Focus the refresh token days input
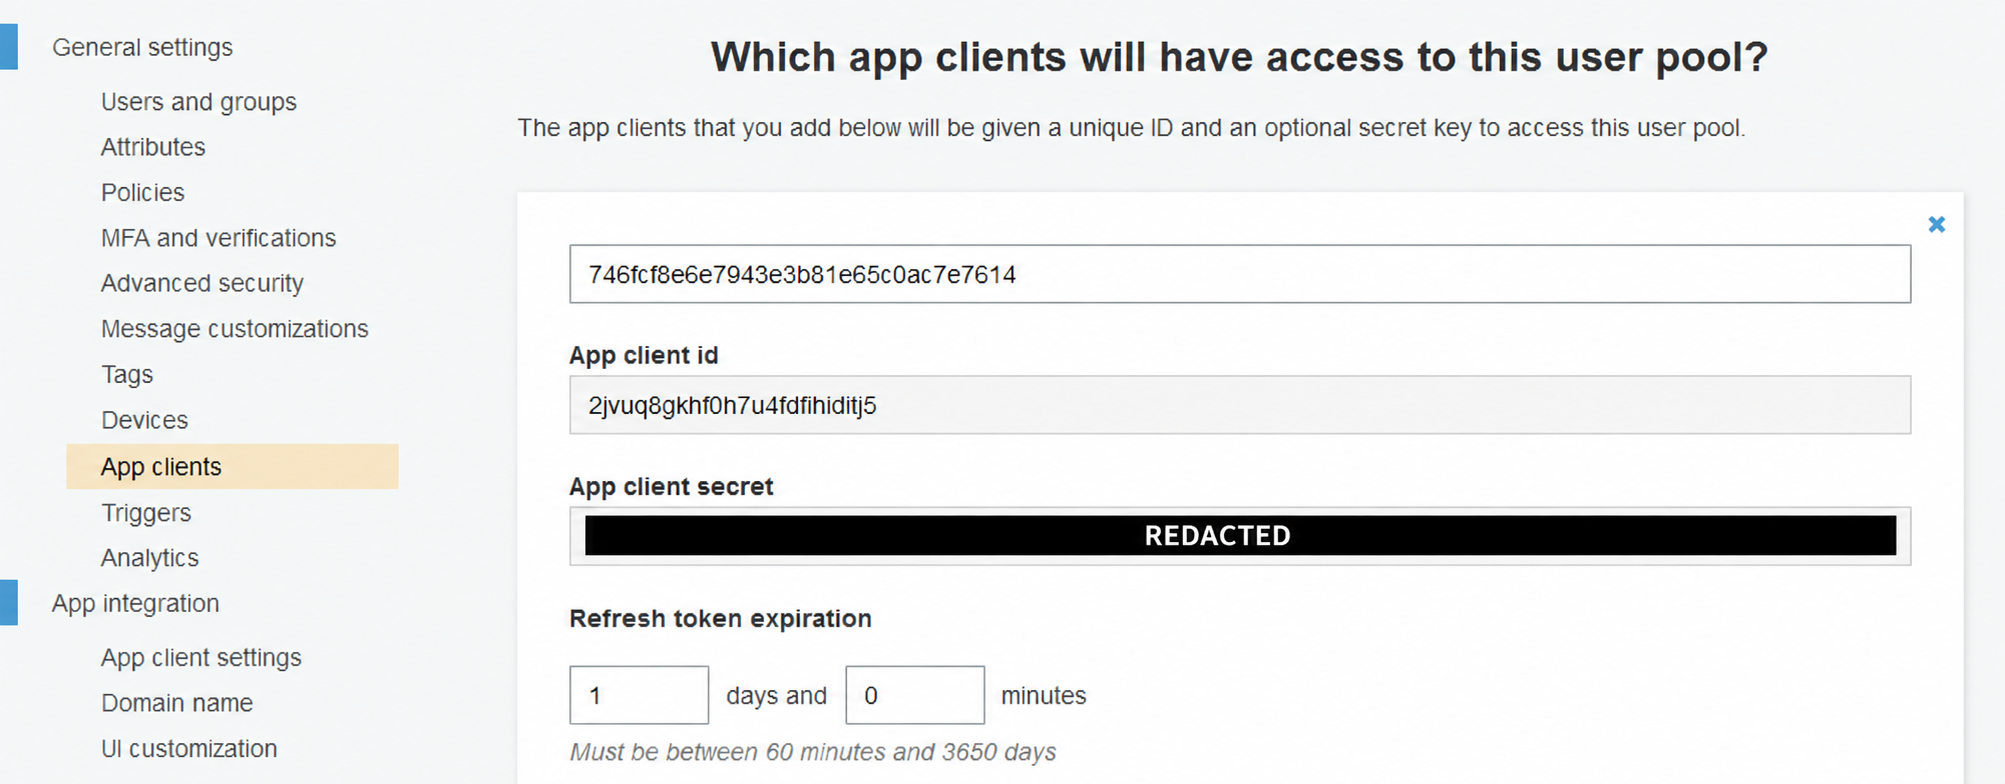Screen dimensions: 2005x784 click(x=639, y=695)
